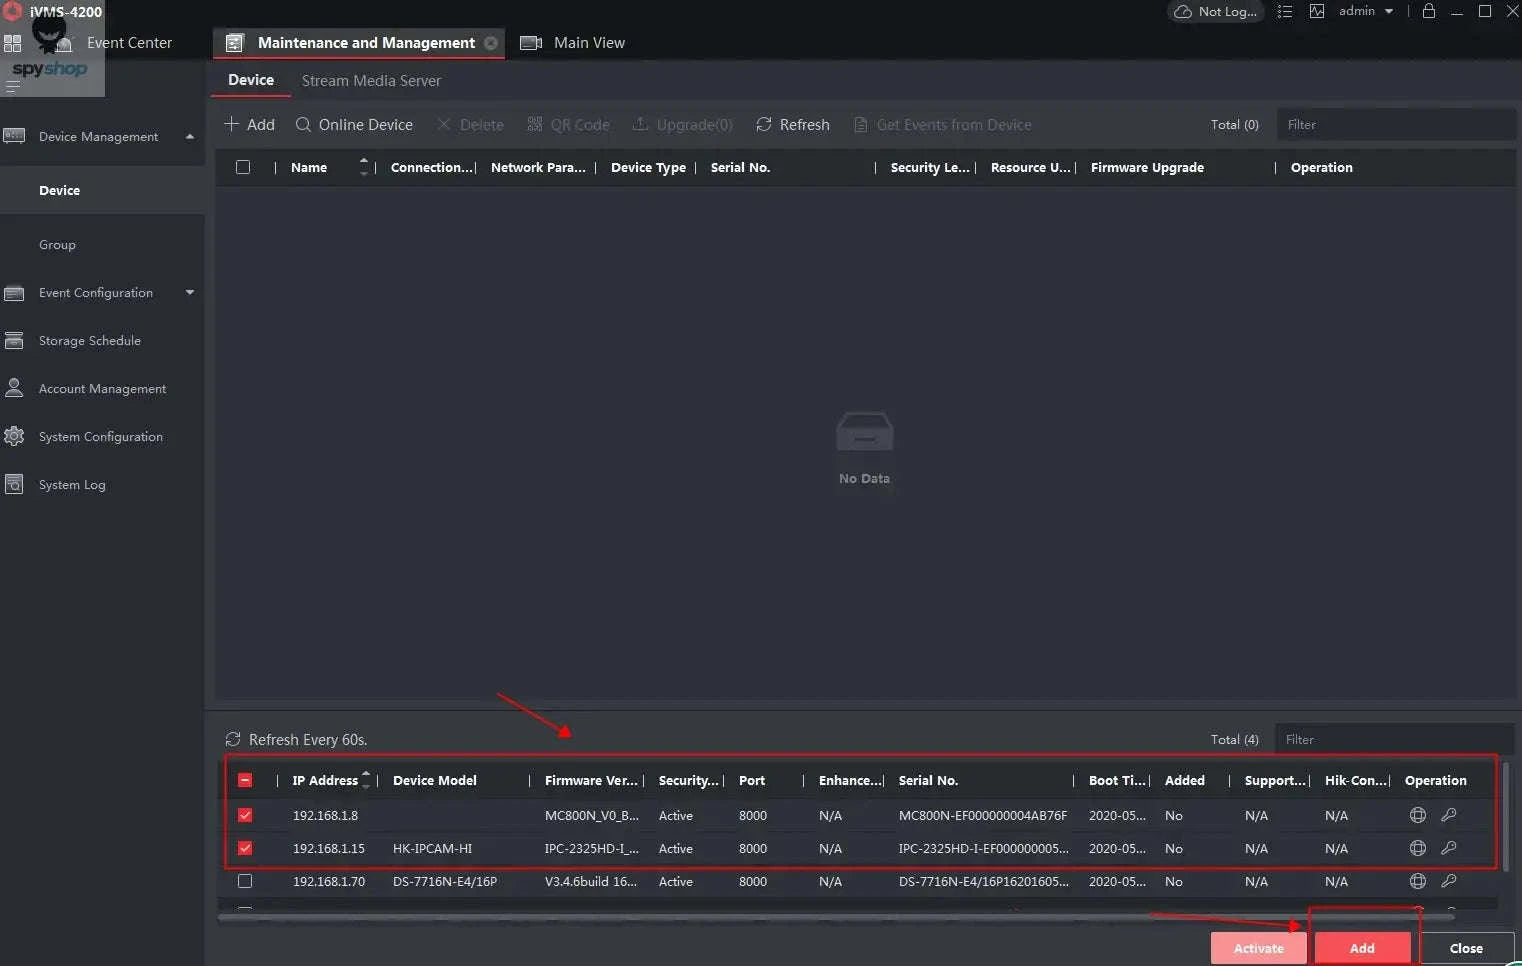Open the admin user dropdown
This screenshot has height=966, width=1522.
[1366, 11]
